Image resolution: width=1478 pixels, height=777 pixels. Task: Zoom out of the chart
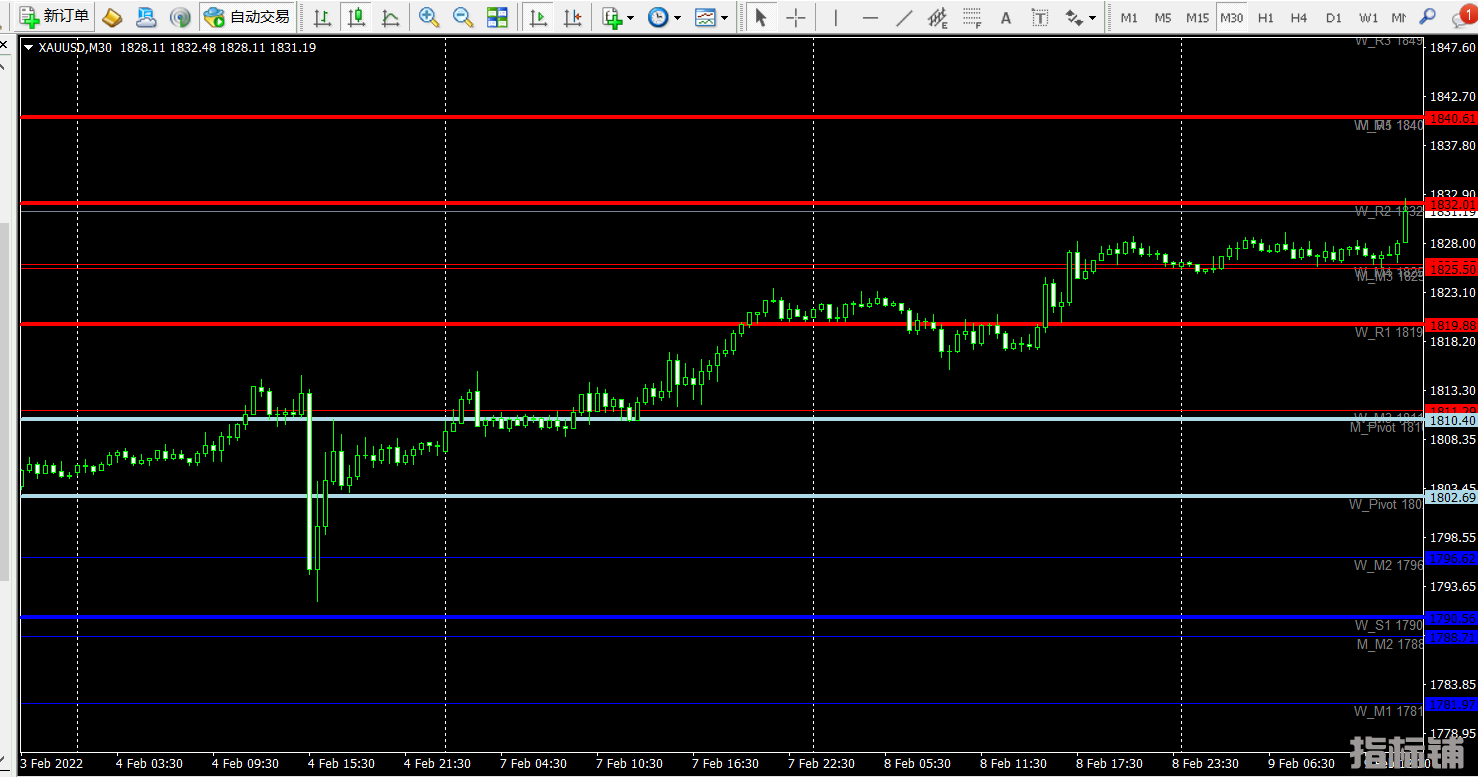pos(463,17)
